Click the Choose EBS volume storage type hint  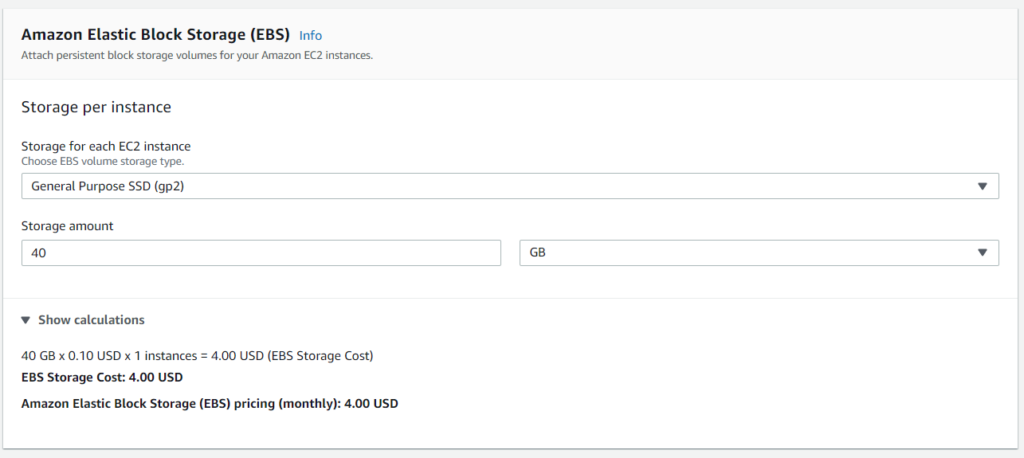click(x=103, y=161)
